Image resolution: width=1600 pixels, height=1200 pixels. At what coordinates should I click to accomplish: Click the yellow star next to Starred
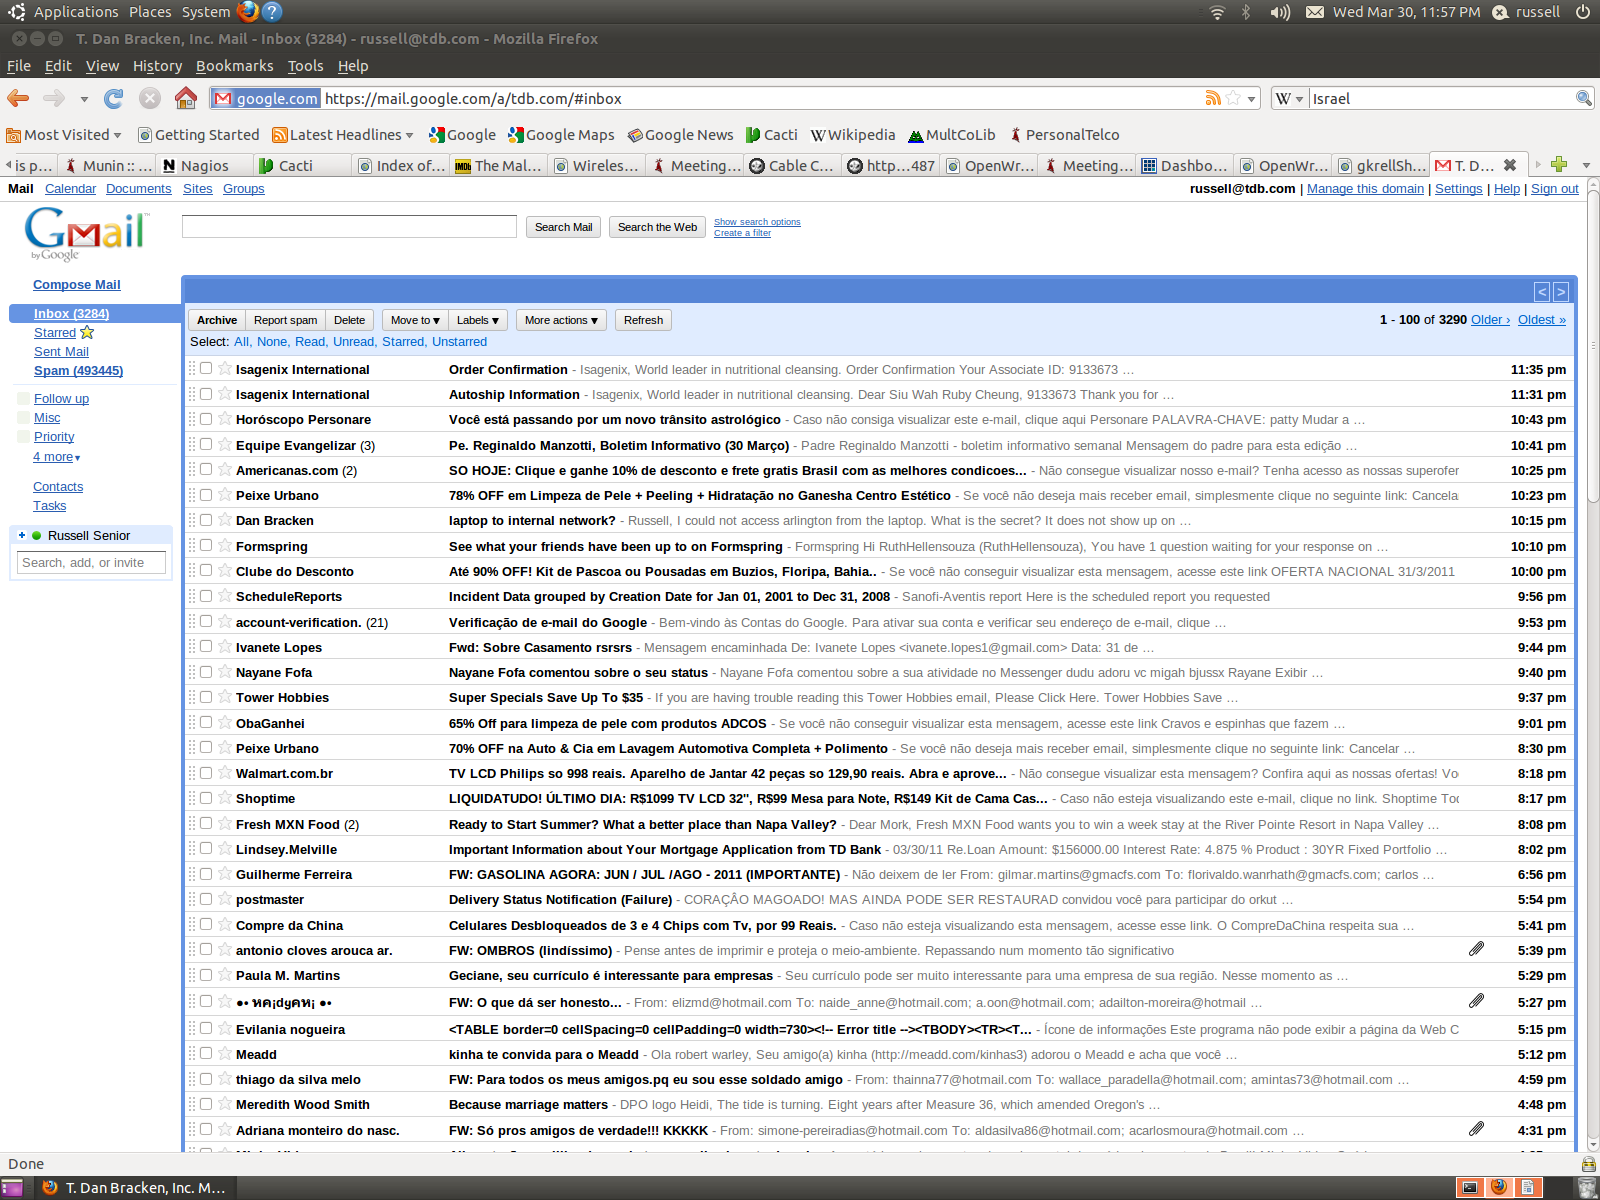87,332
